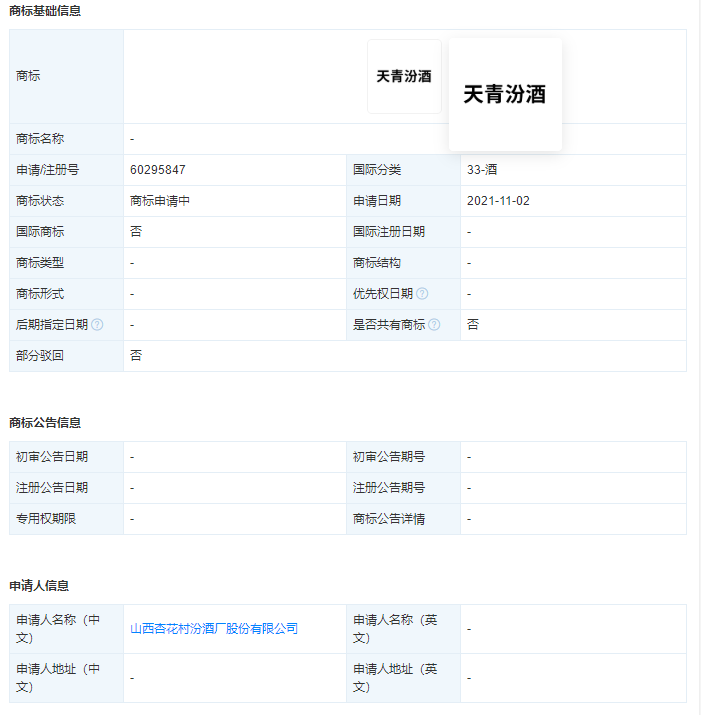
Task: Click the 国际注册日期 label cell
Action: click(404, 232)
